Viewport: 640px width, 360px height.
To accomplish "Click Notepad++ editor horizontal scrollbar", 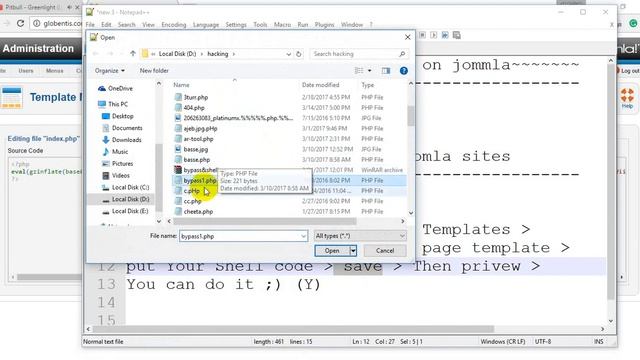I will pos(293,329).
